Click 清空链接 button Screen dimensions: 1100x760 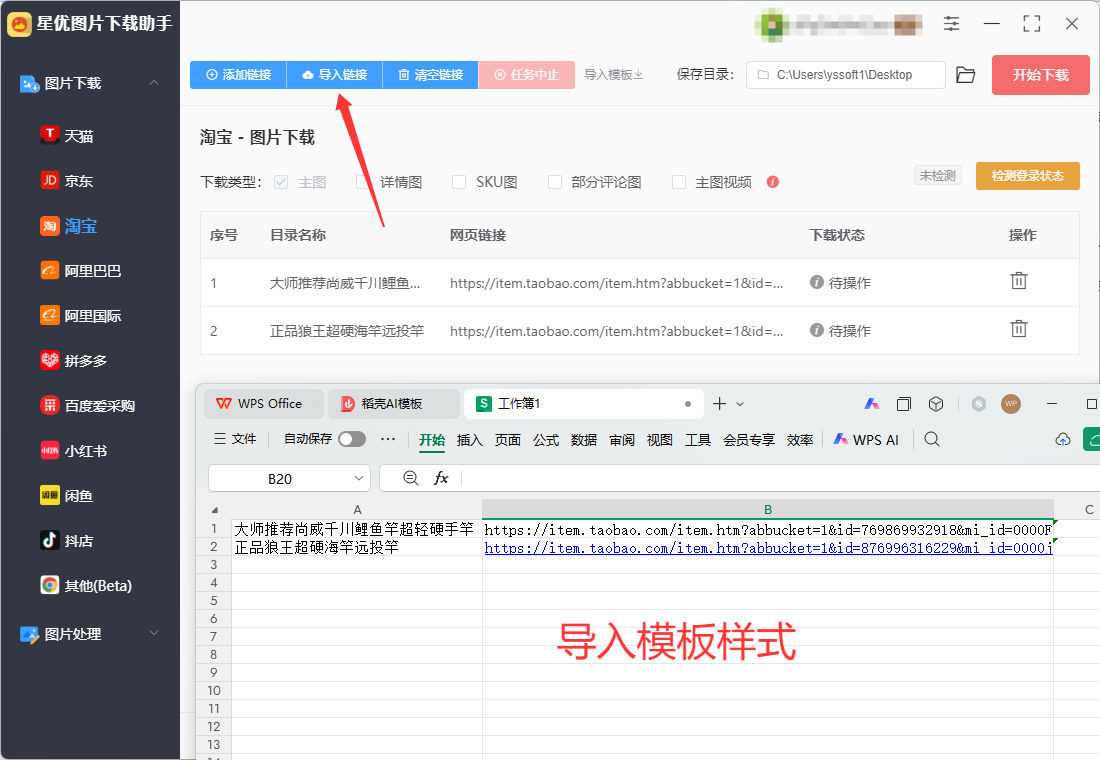point(431,74)
